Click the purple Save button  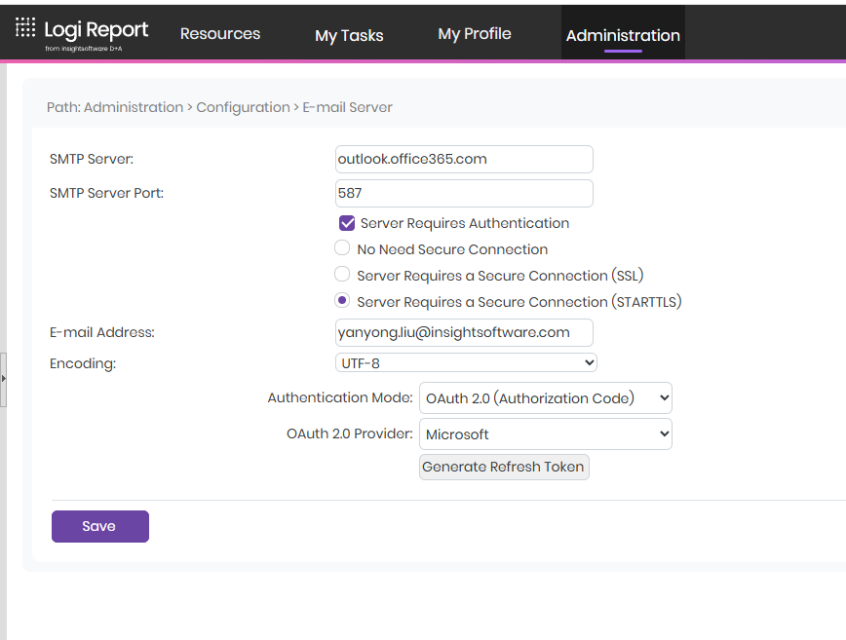100,526
